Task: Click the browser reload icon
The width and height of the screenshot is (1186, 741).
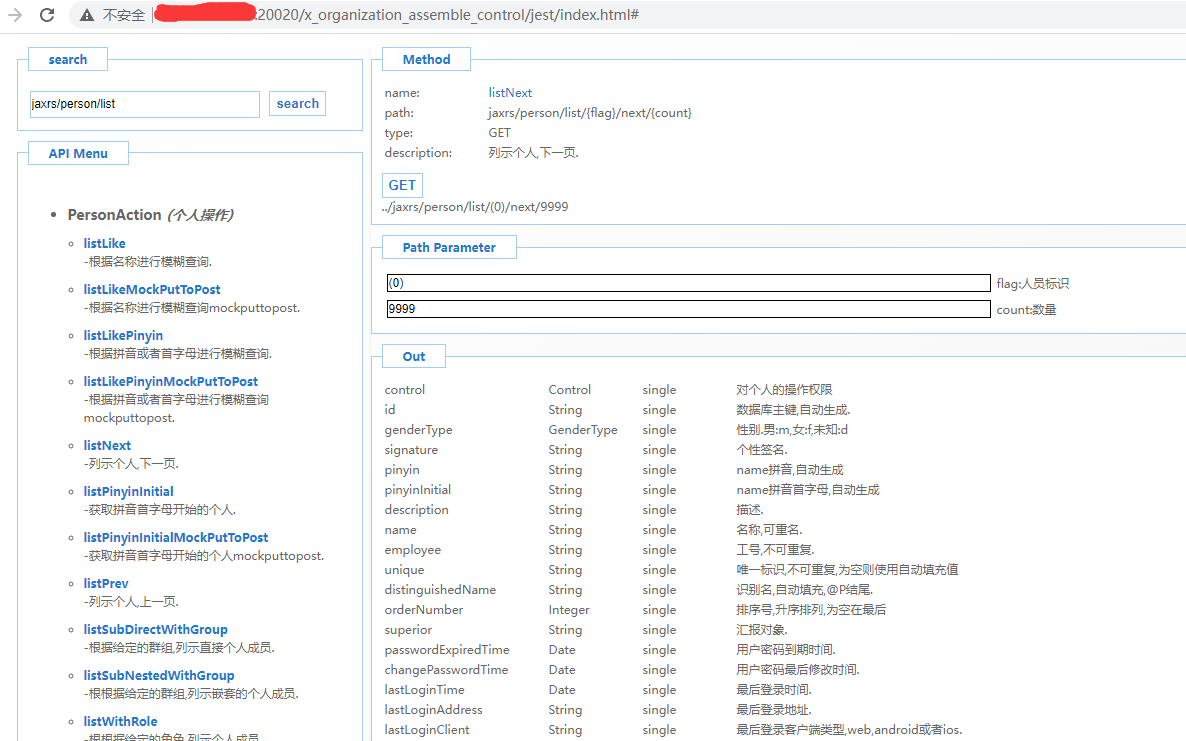Action: [47, 15]
